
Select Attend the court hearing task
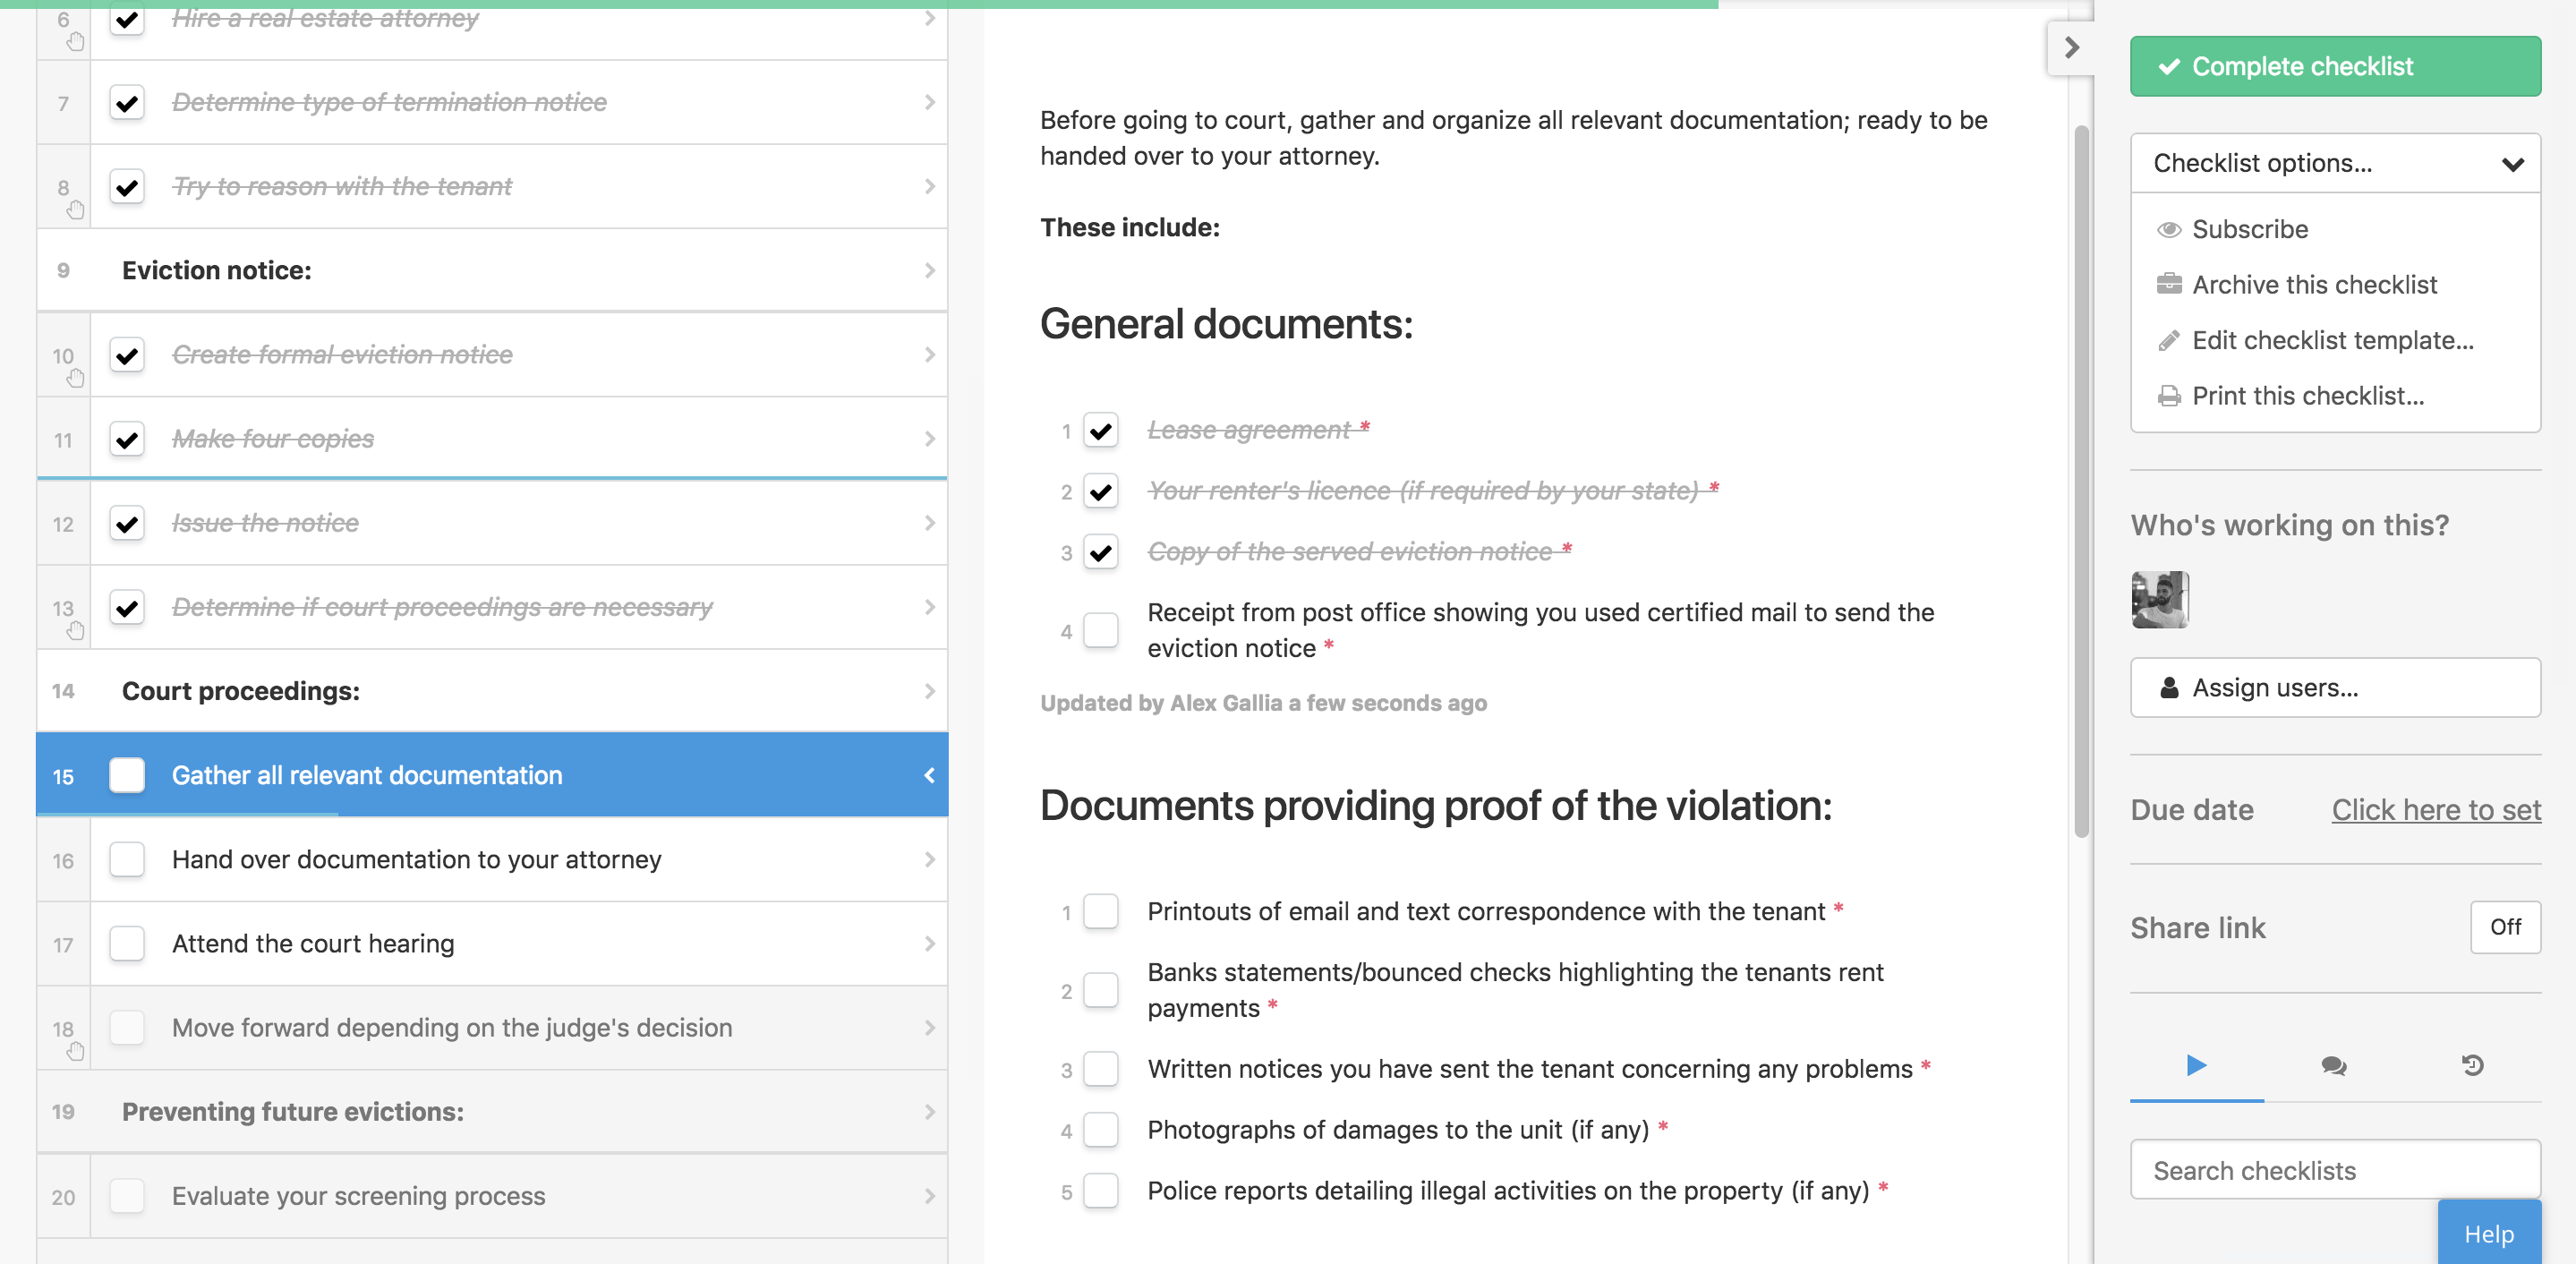point(312,944)
